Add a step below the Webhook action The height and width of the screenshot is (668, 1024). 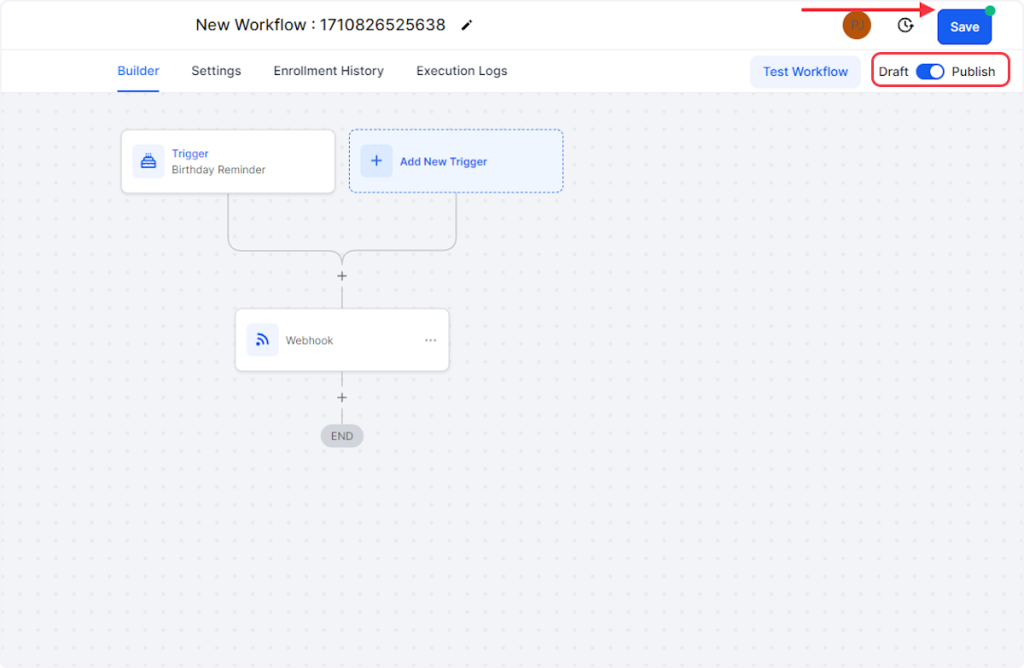342,398
